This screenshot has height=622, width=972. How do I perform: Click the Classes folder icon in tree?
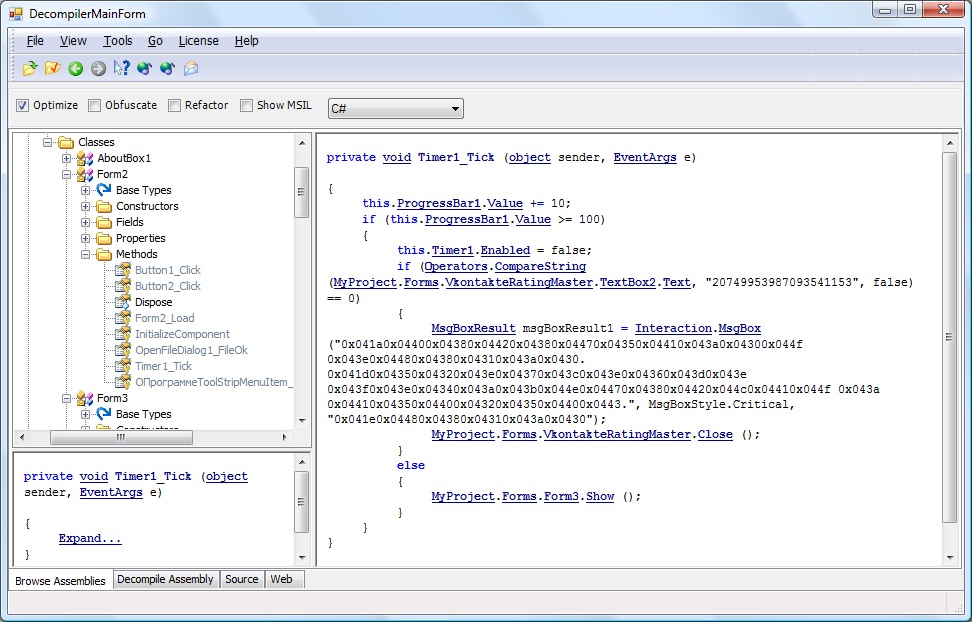pyautogui.click(x=66, y=143)
